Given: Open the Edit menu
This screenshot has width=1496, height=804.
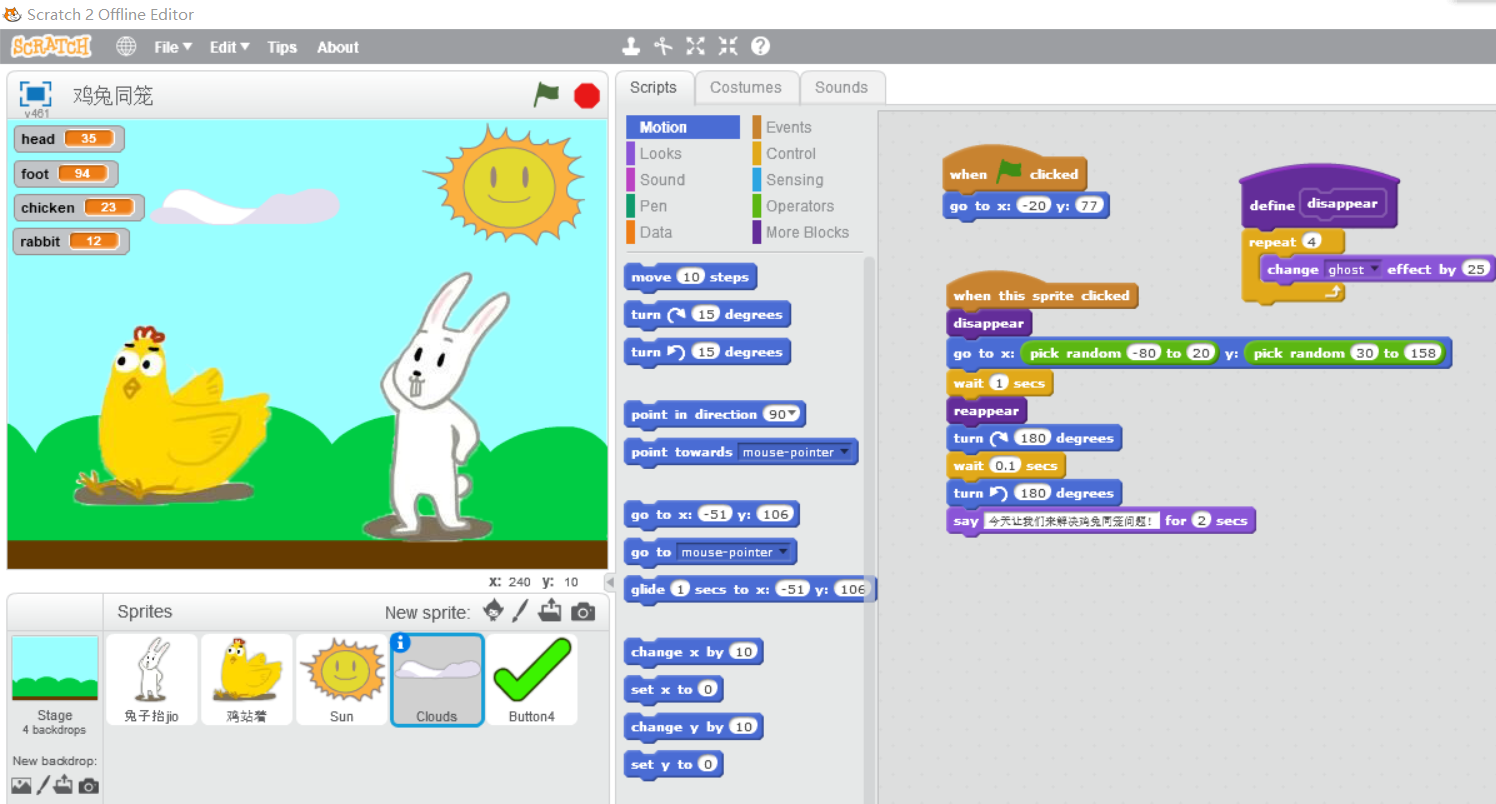Looking at the screenshot, I should point(229,47).
